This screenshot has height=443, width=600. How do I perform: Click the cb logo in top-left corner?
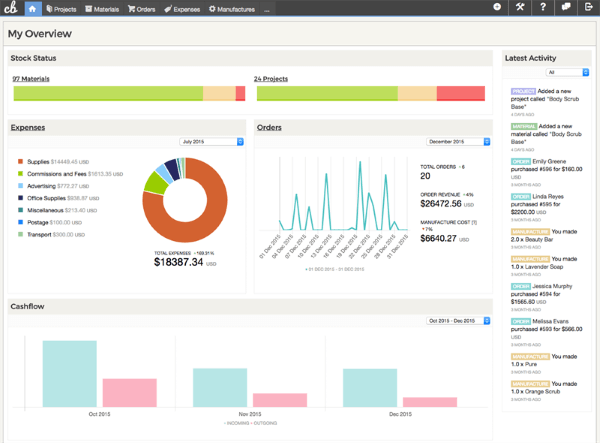coord(10,8)
